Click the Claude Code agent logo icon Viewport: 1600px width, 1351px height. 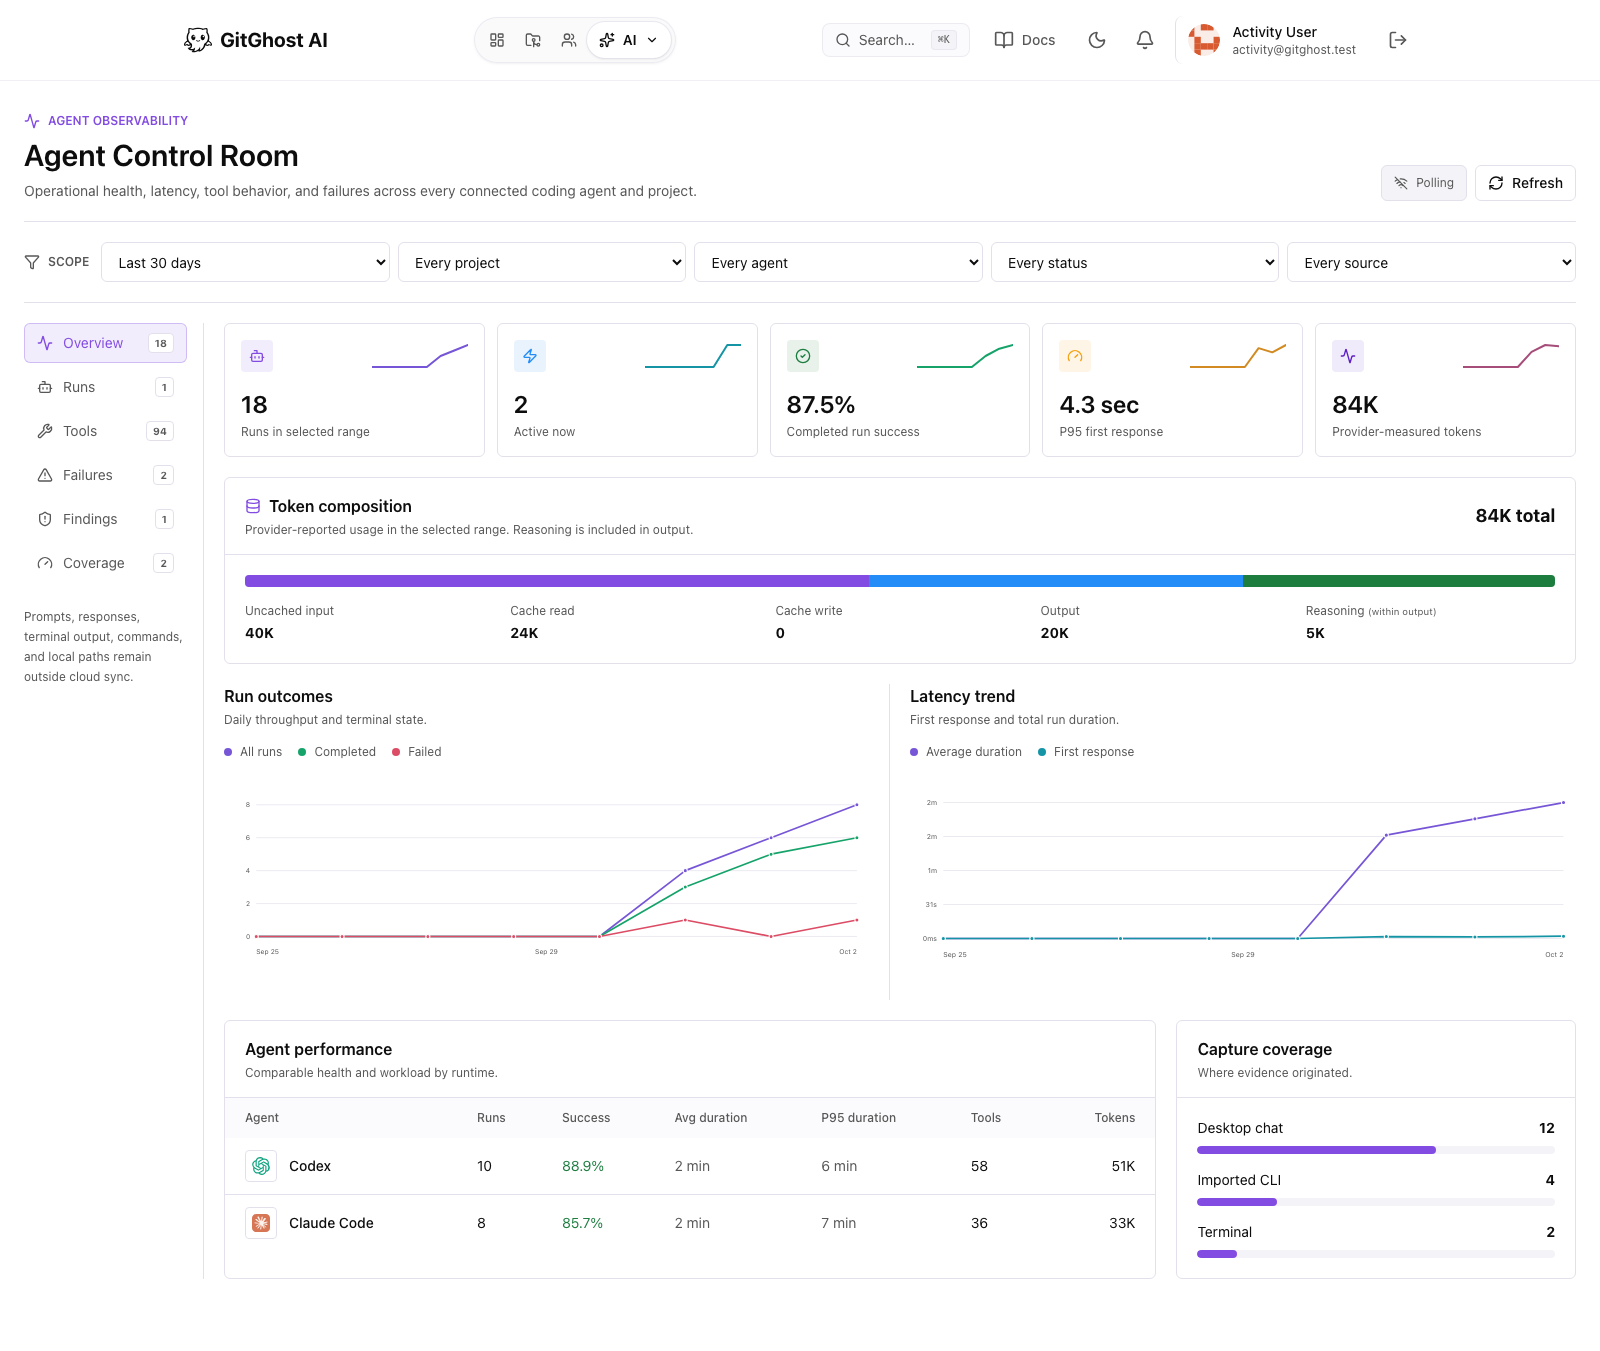(261, 1223)
